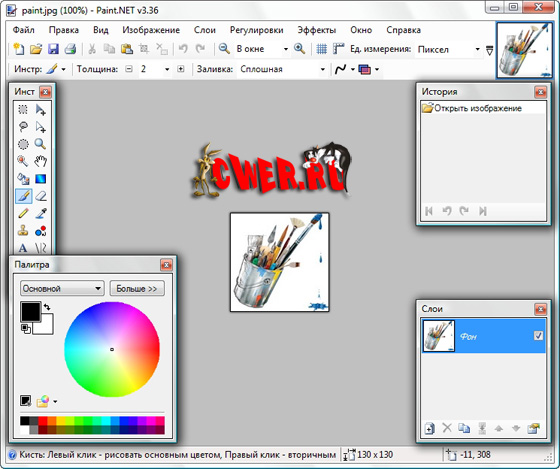The height and width of the screenshot is (469, 560).
Task: Pick the Color Picker eyedropper tool
Action: tap(41, 213)
